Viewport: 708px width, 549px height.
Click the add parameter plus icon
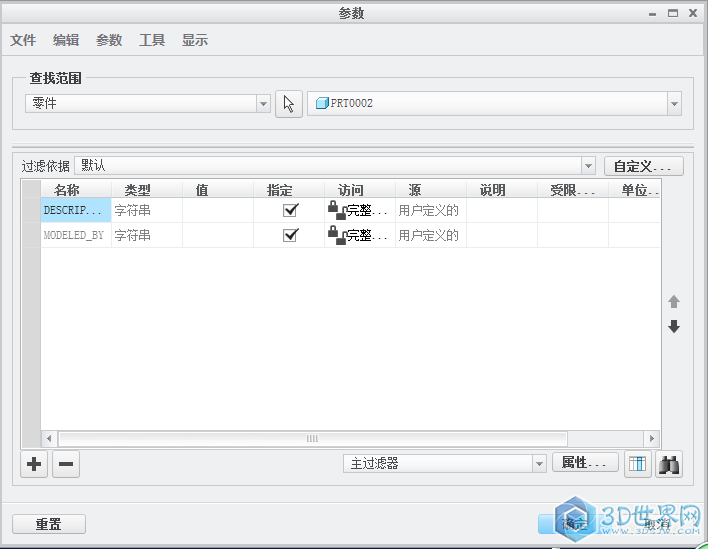coord(34,464)
